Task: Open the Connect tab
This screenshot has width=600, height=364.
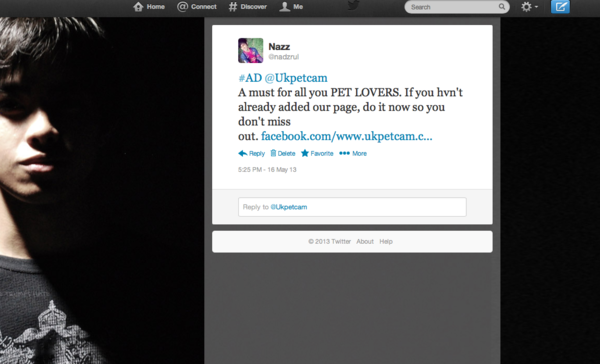Action: coord(197,7)
